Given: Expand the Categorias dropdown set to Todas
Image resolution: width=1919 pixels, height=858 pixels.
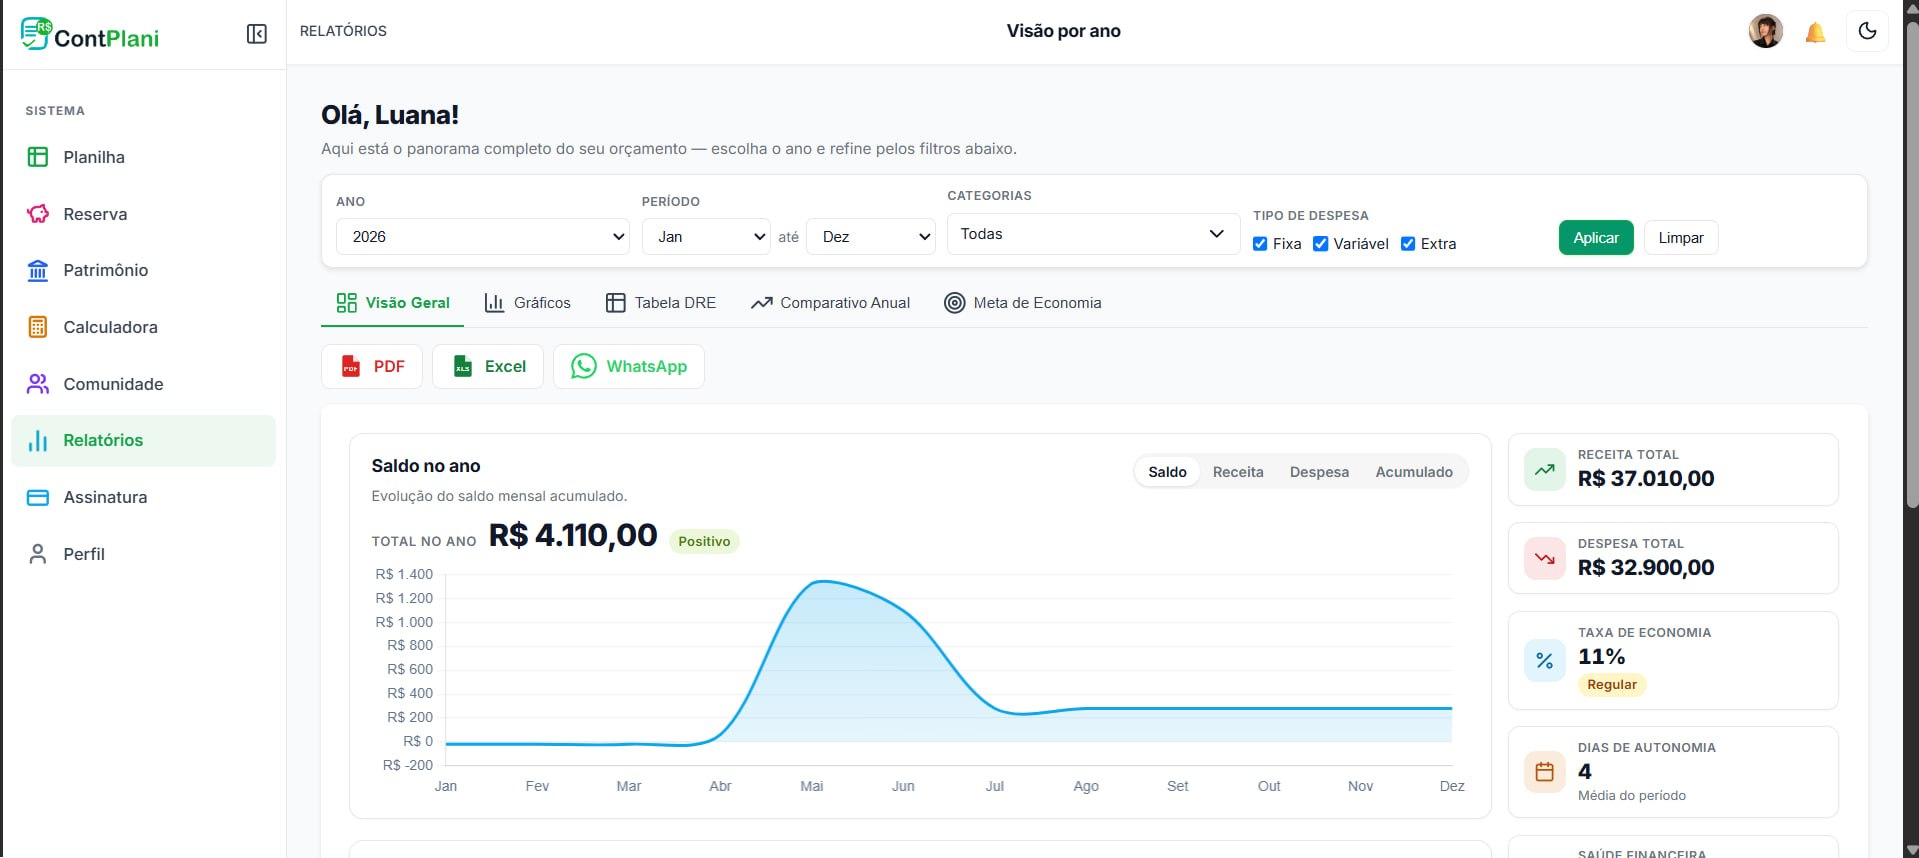Looking at the screenshot, I should (x=1093, y=234).
